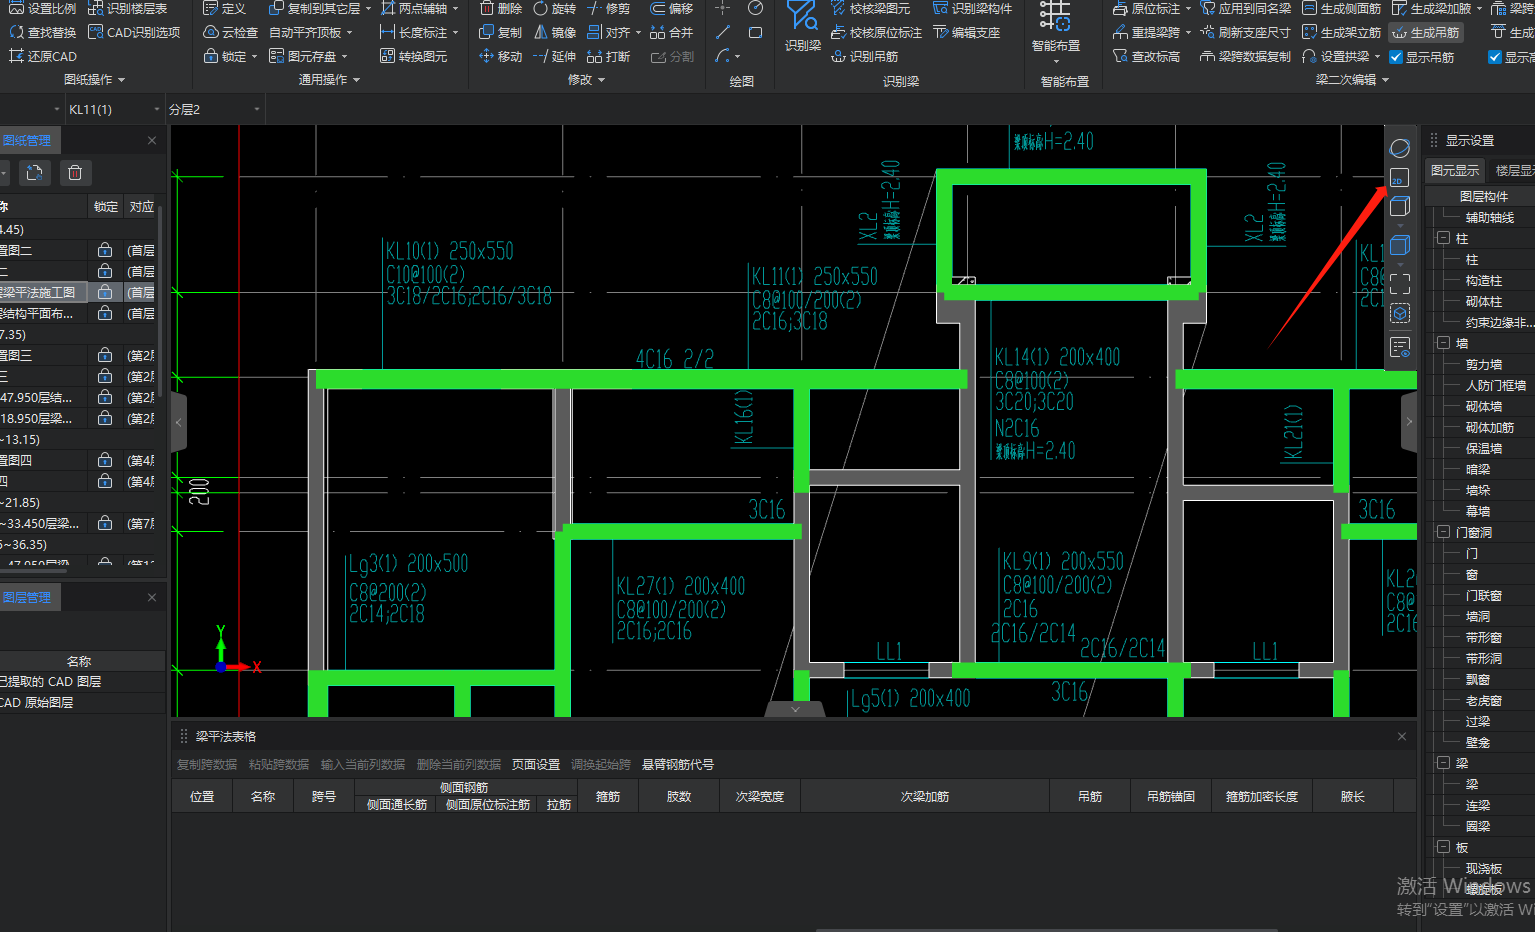Expand the 设置拱梁 dropdown

coord(1377,57)
